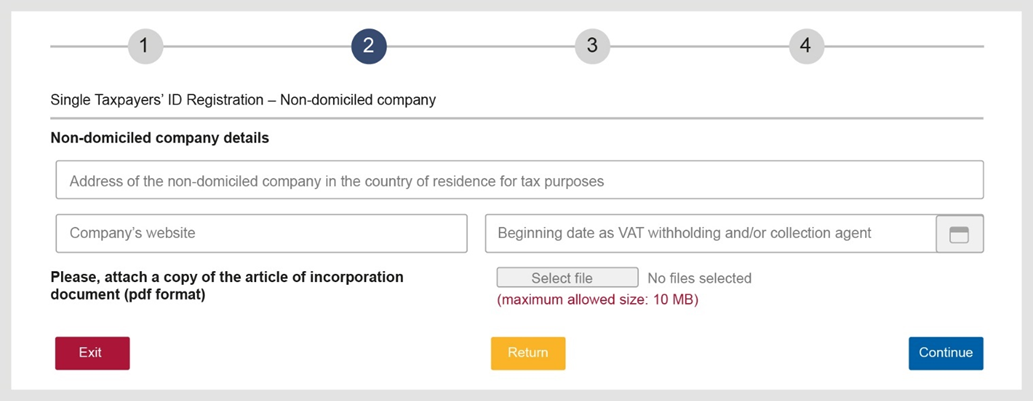This screenshot has width=1033, height=401.
Task: Jump to step 3 in progress bar
Action: click(592, 46)
